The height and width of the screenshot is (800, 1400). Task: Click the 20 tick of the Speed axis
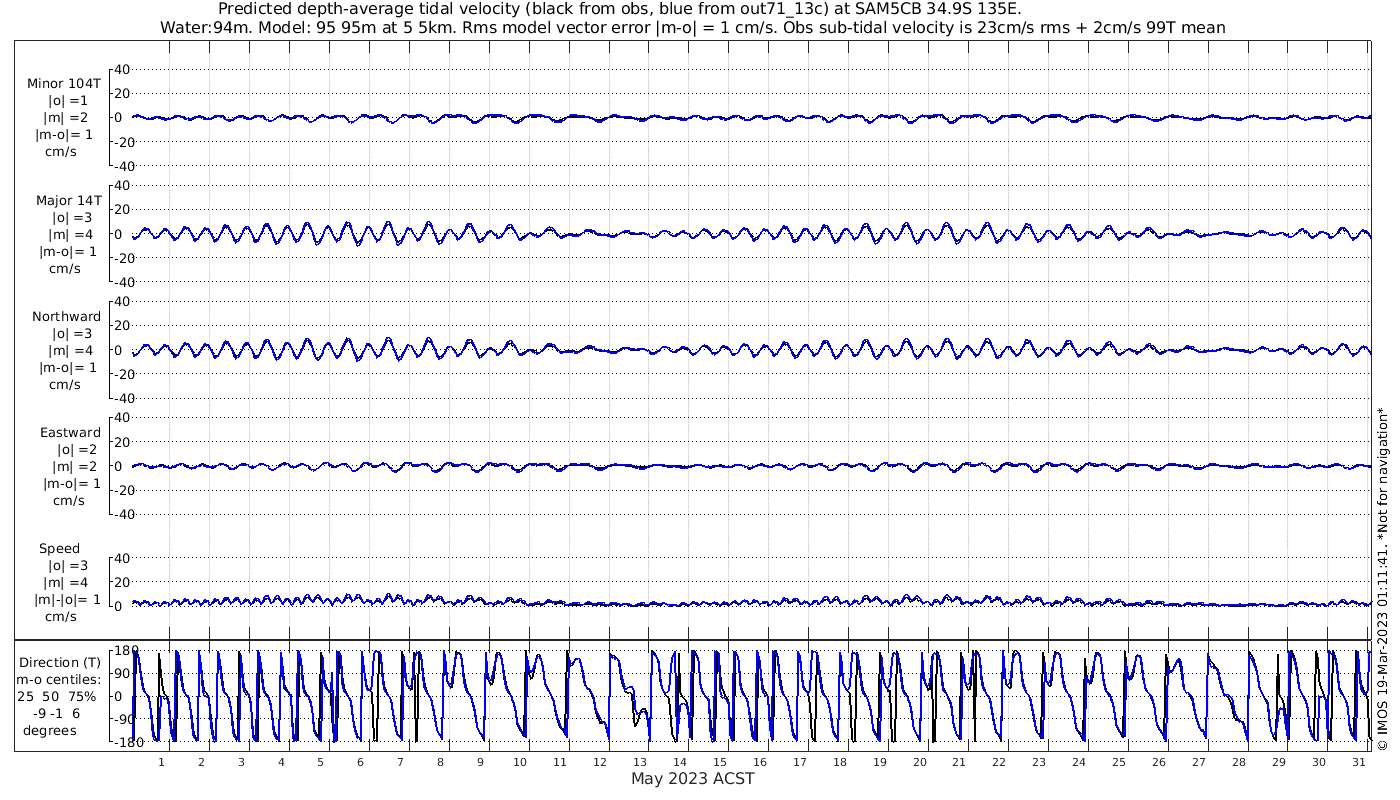(122, 582)
